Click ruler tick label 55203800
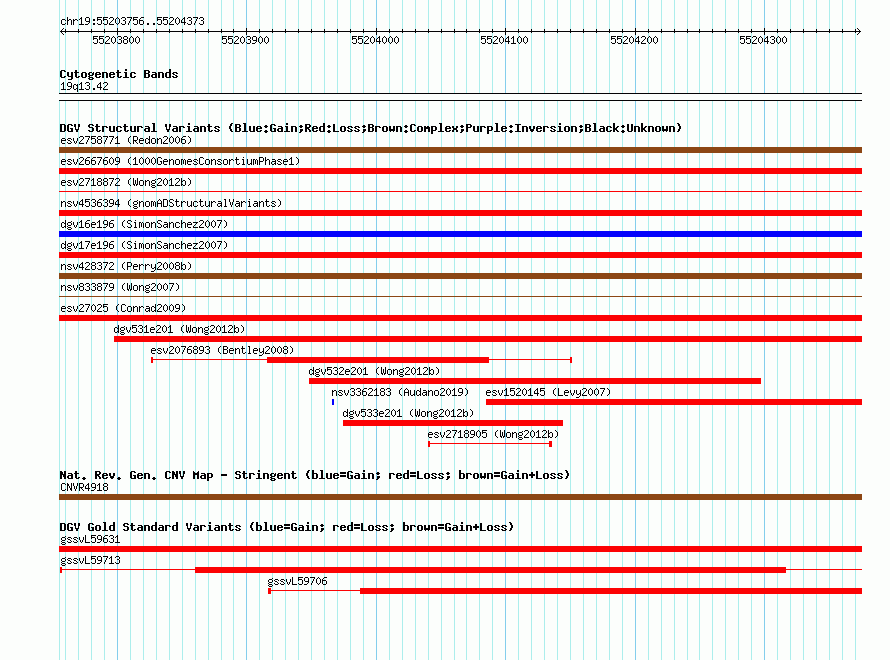890x660 pixels. 116,40
